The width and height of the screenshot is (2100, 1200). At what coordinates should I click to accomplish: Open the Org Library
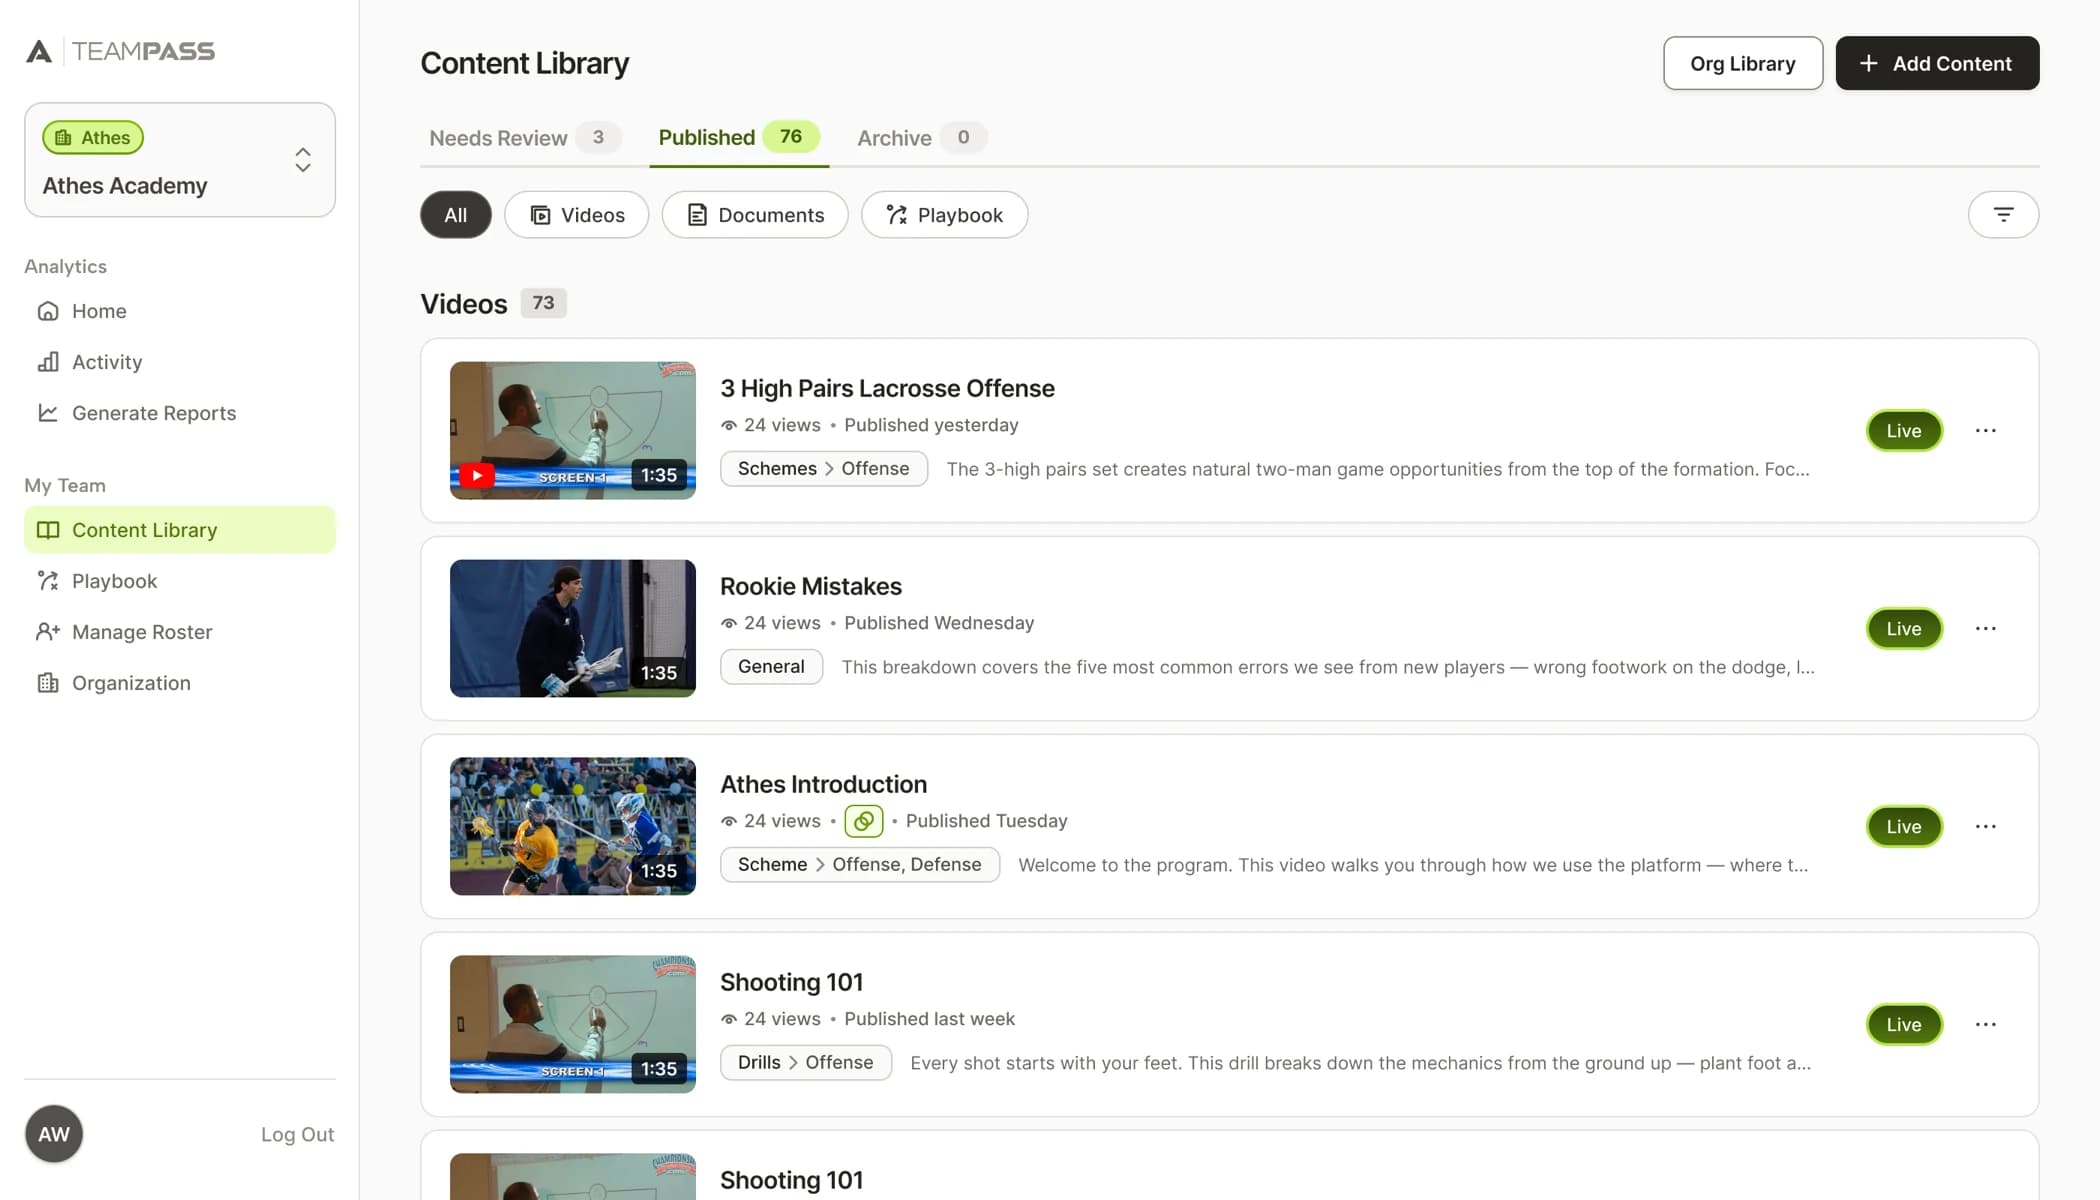tap(1743, 63)
